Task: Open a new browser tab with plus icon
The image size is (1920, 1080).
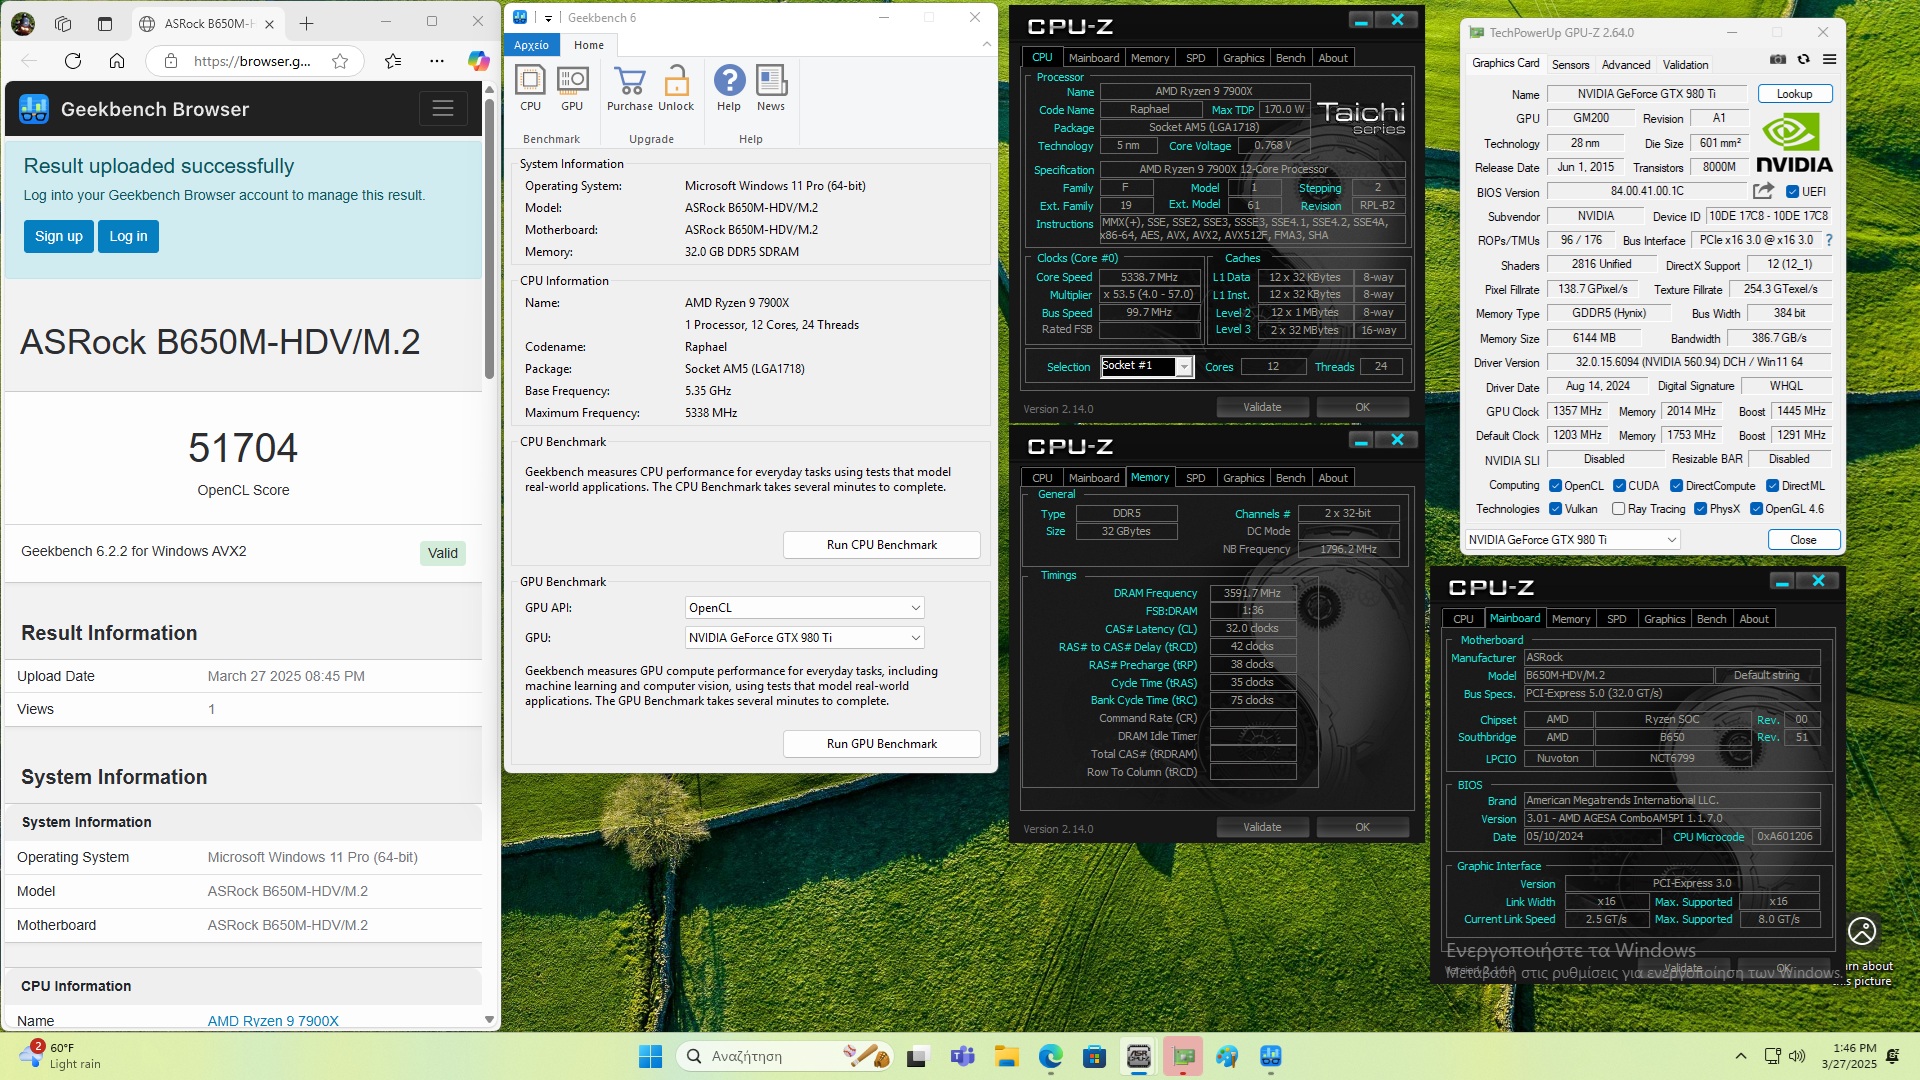Action: (307, 23)
